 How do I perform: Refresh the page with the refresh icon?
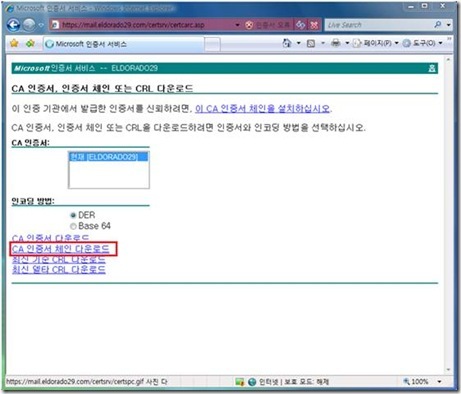pos(300,25)
